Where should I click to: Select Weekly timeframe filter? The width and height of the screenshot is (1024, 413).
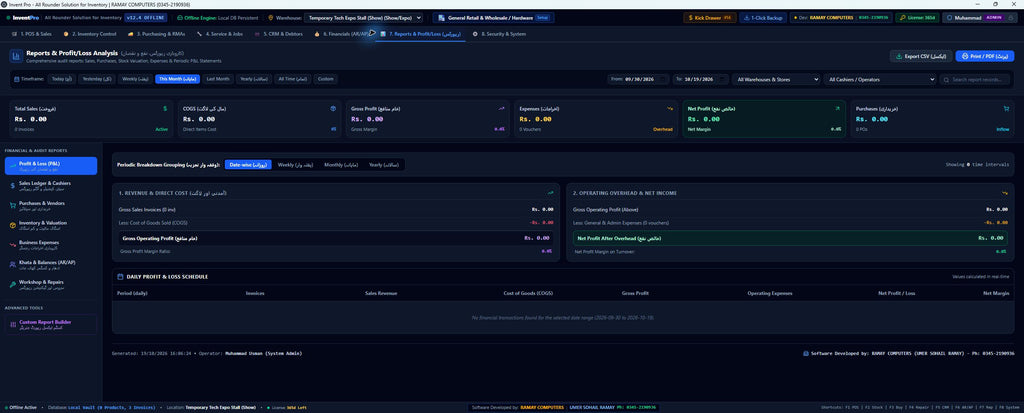[136, 79]
